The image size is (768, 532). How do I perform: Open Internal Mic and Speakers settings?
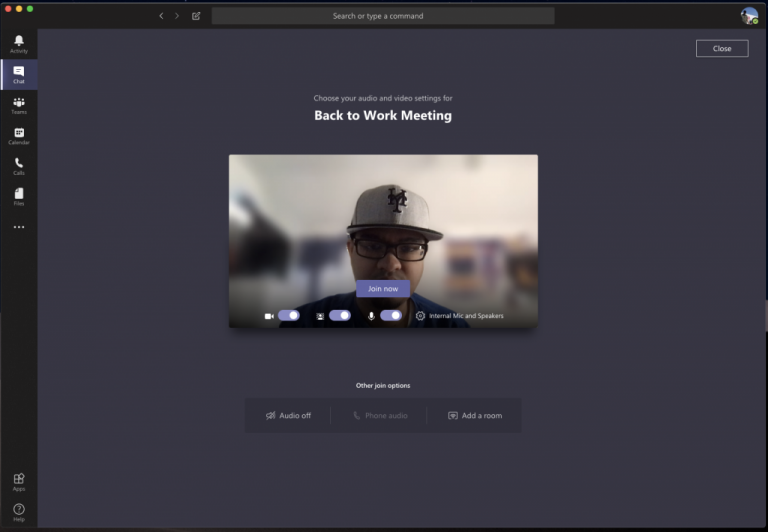tap(466, 316)
